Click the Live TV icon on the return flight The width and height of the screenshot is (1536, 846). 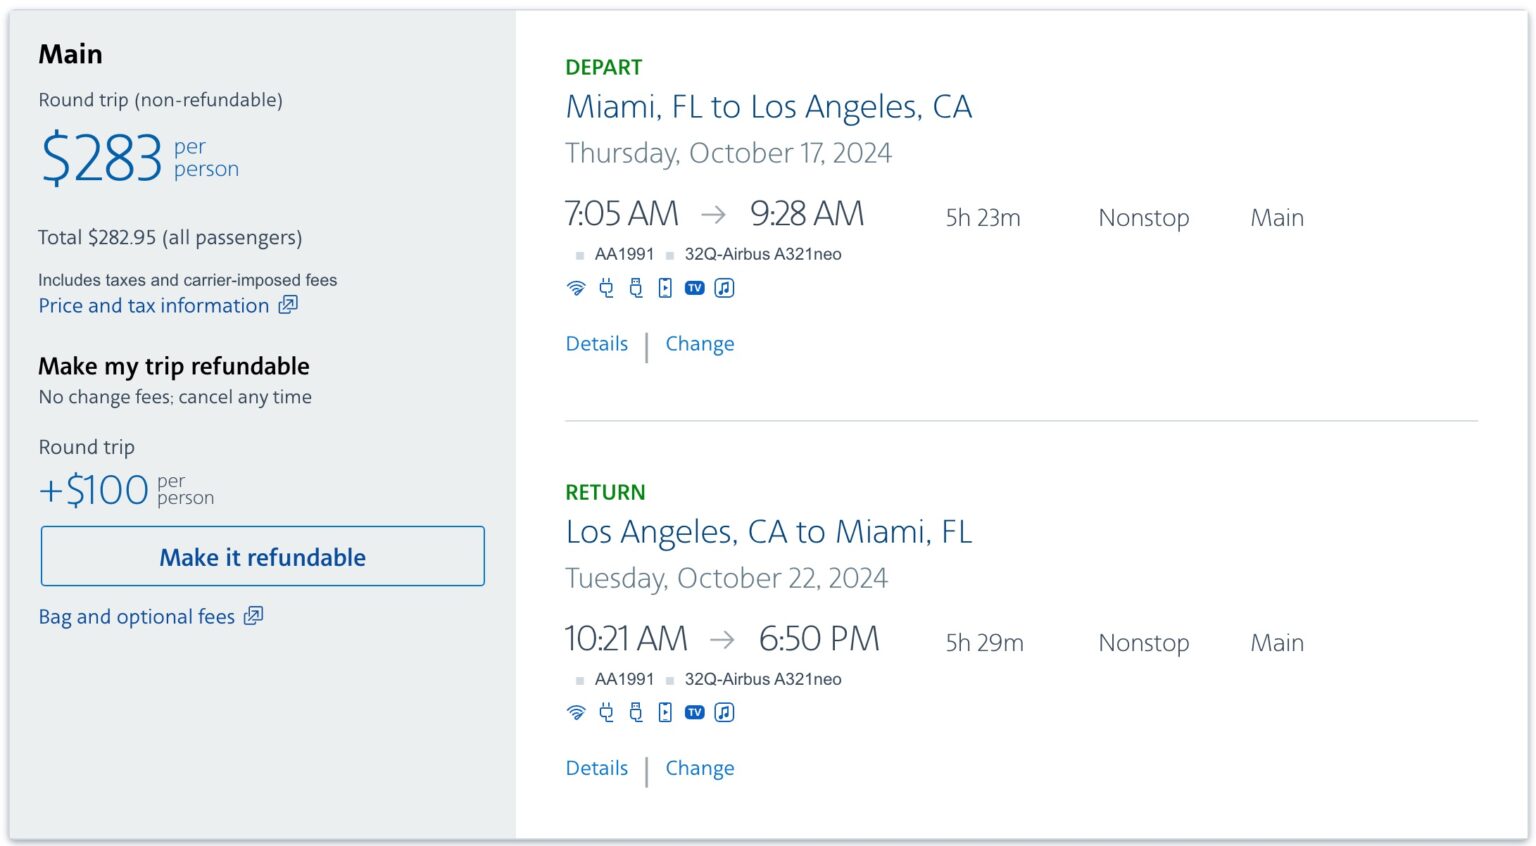pos(694,712)
